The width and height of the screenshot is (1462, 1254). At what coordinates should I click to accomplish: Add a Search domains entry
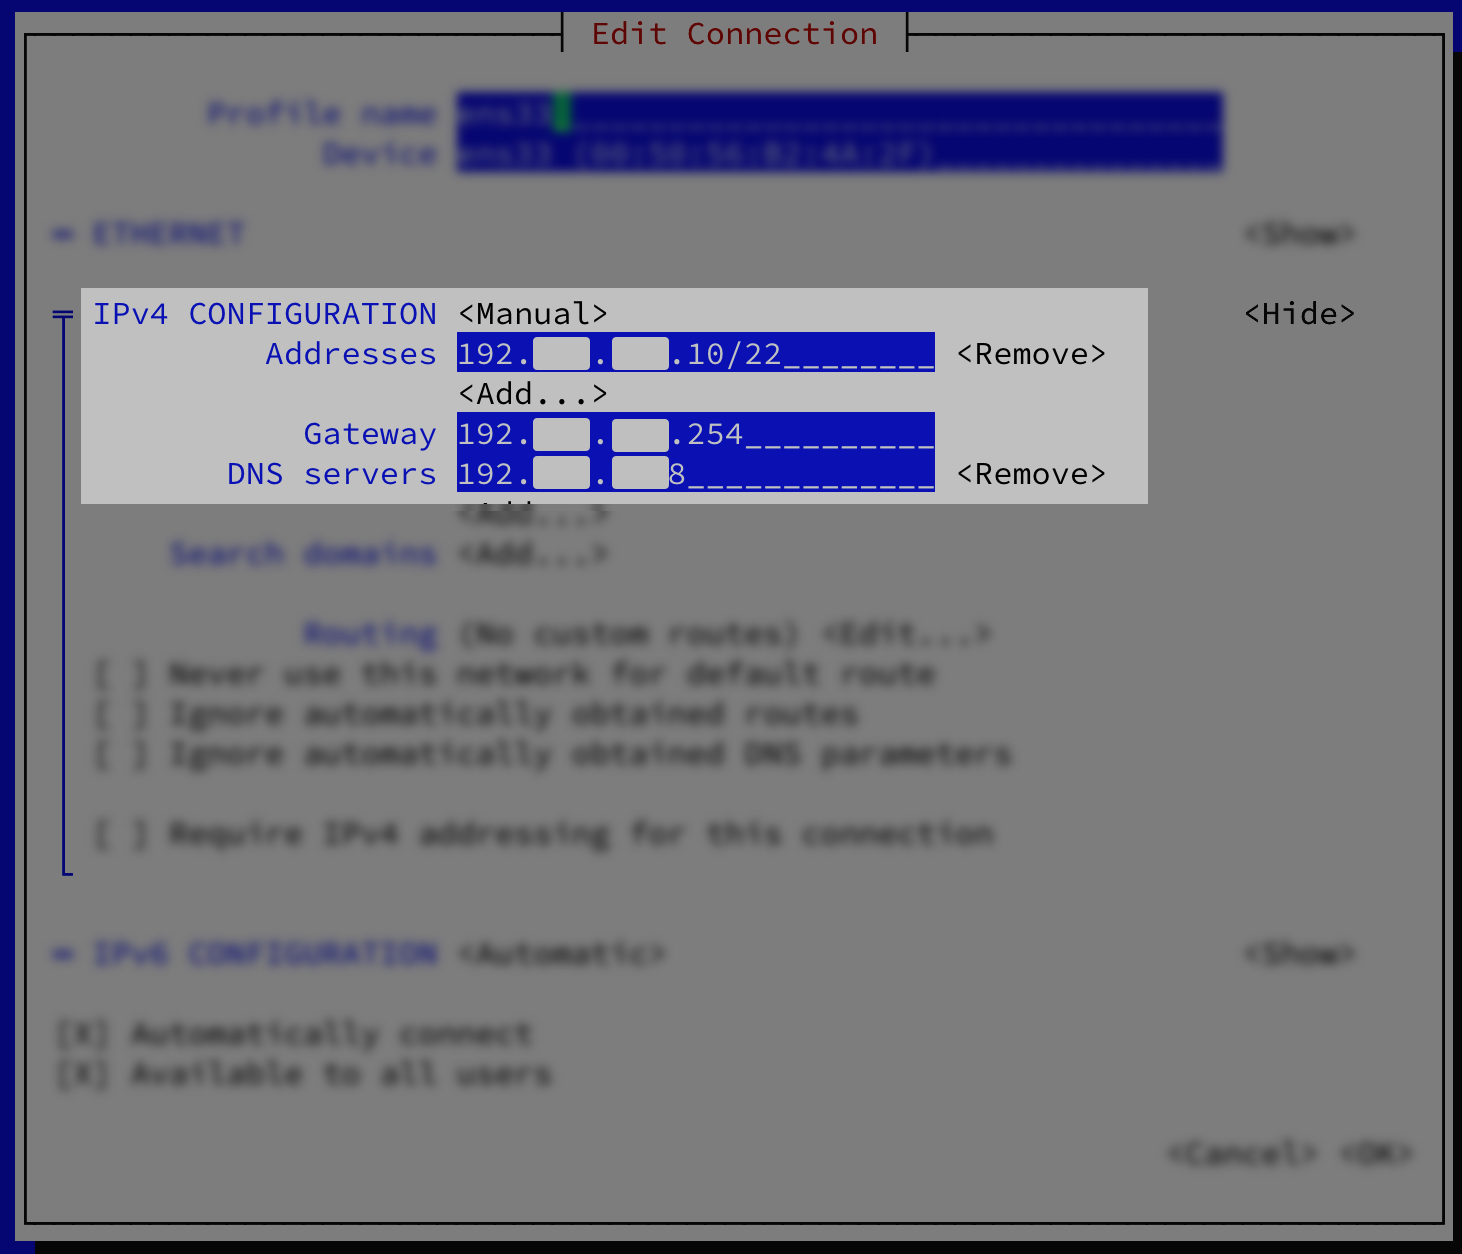point(532,554)
